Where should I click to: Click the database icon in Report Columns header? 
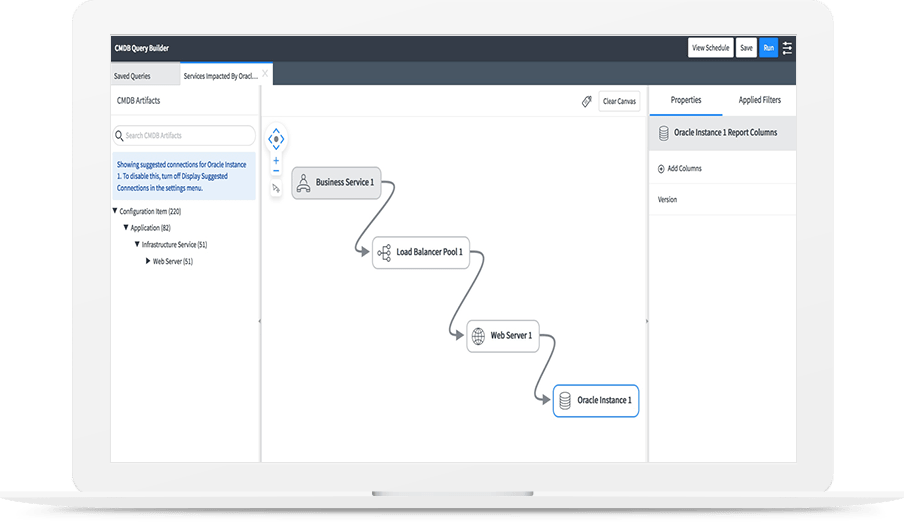[664, 133]
